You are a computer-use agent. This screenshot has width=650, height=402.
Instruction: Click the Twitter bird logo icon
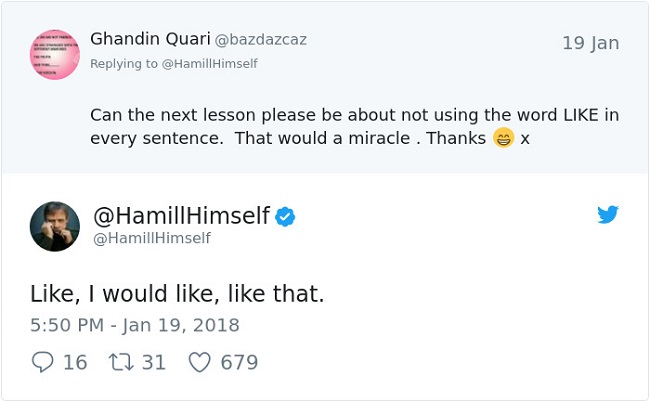(x=608, y=215)
